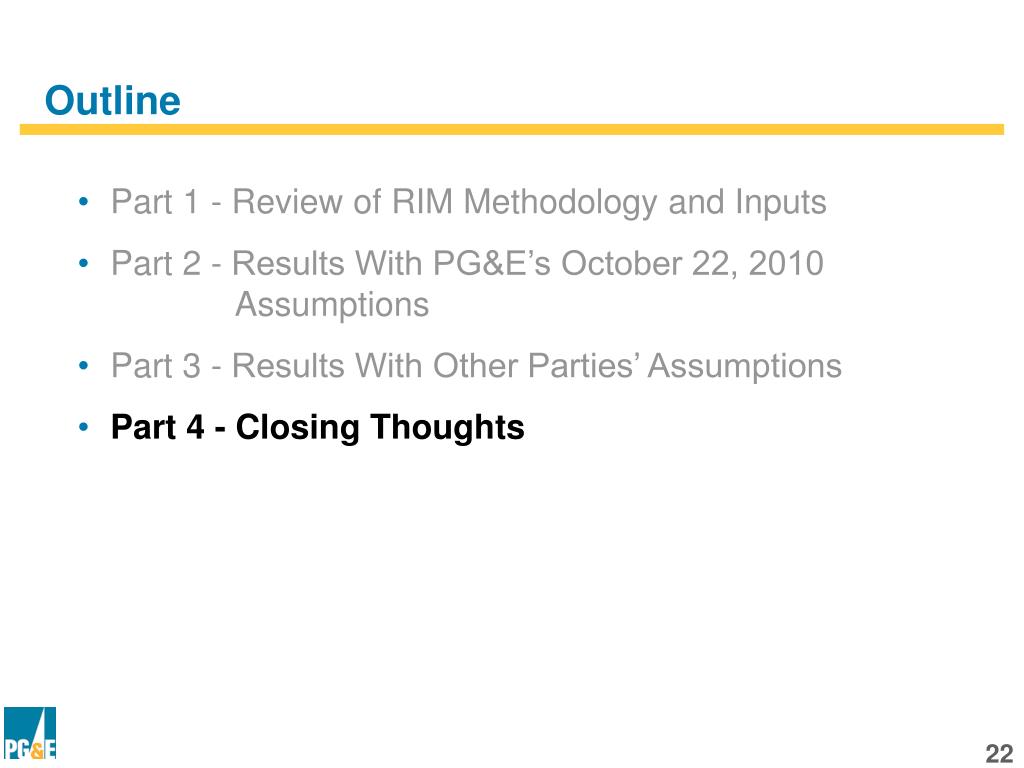Screen dimensions: 1024x768
Task: Click the text 'October 22, 2010'
Action: (692, 264)
